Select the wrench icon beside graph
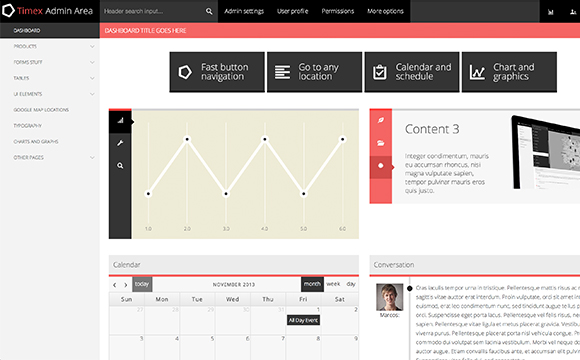The height and width of the screenshot is (360, 580). (x=120, y=143)
